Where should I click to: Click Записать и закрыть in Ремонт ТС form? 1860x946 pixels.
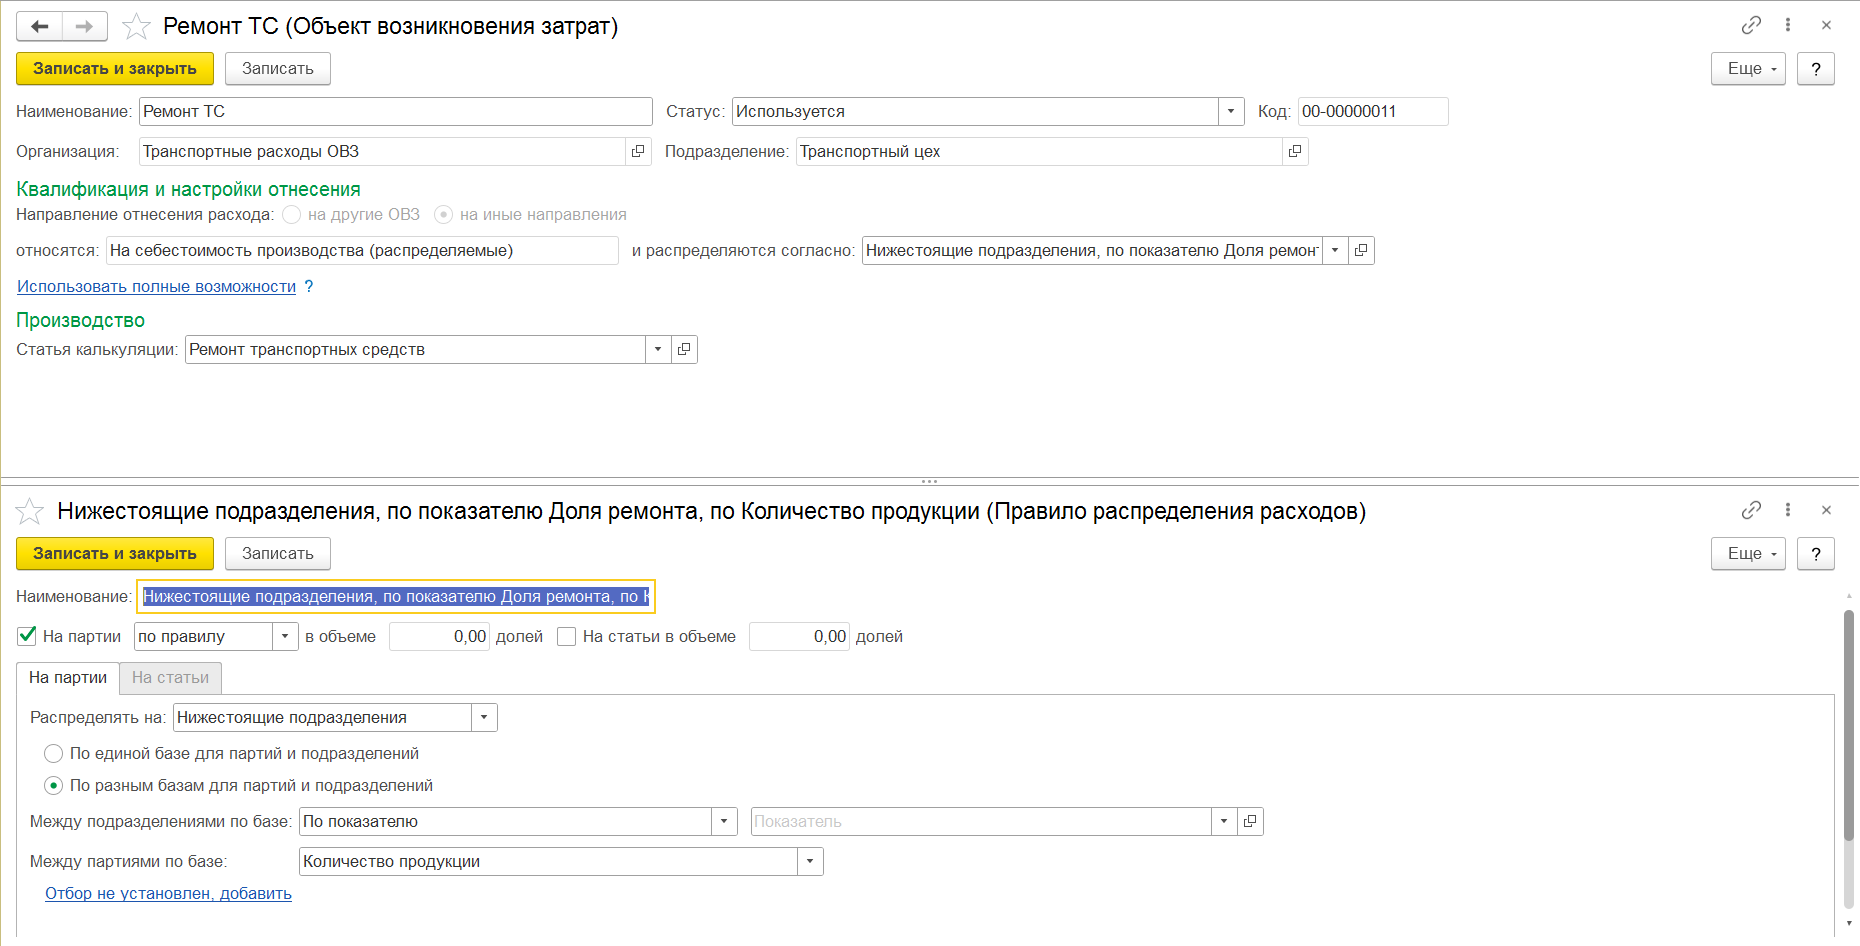click(115, 68)
